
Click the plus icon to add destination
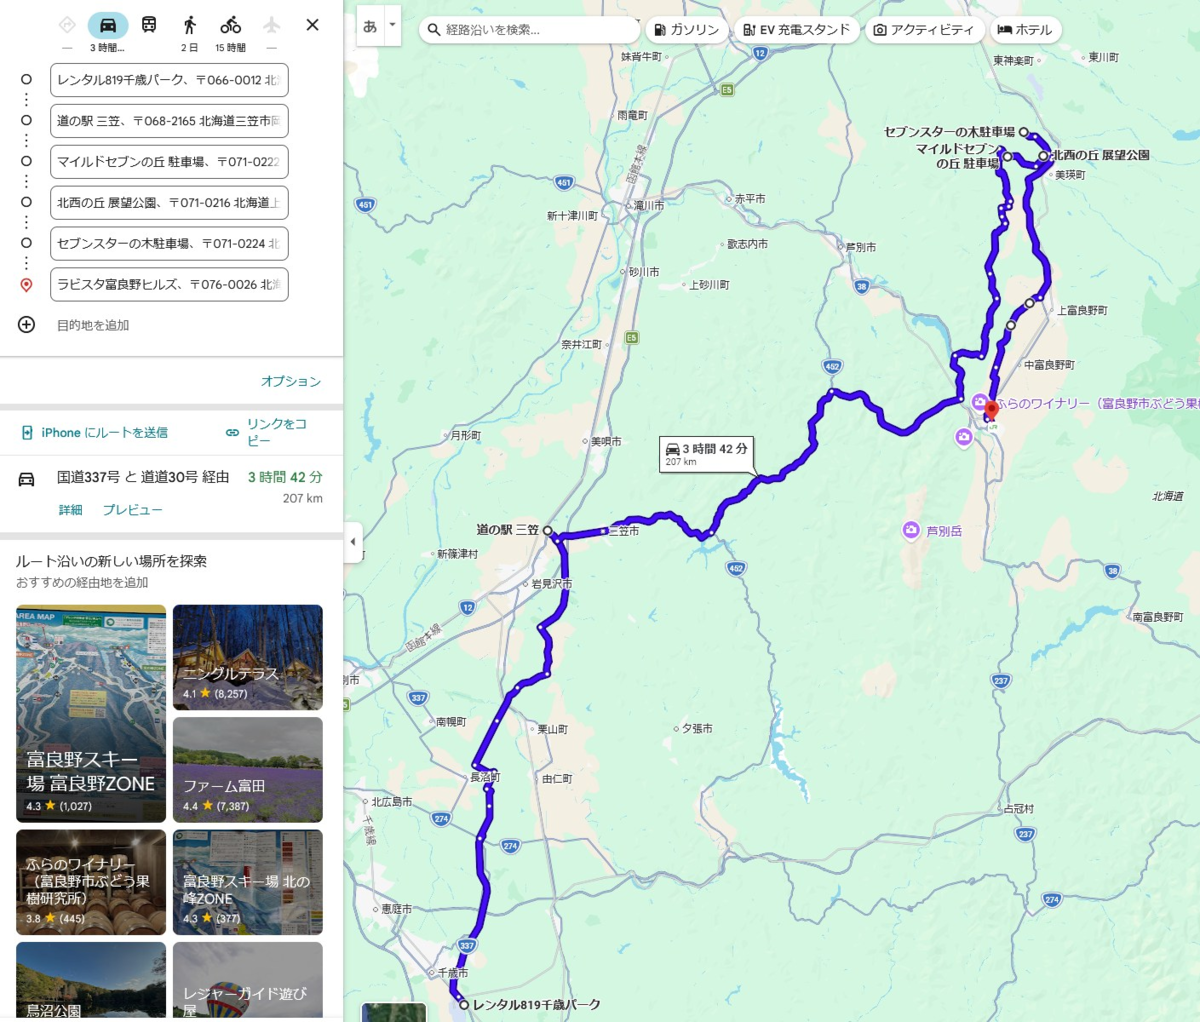tap(26, 325)
